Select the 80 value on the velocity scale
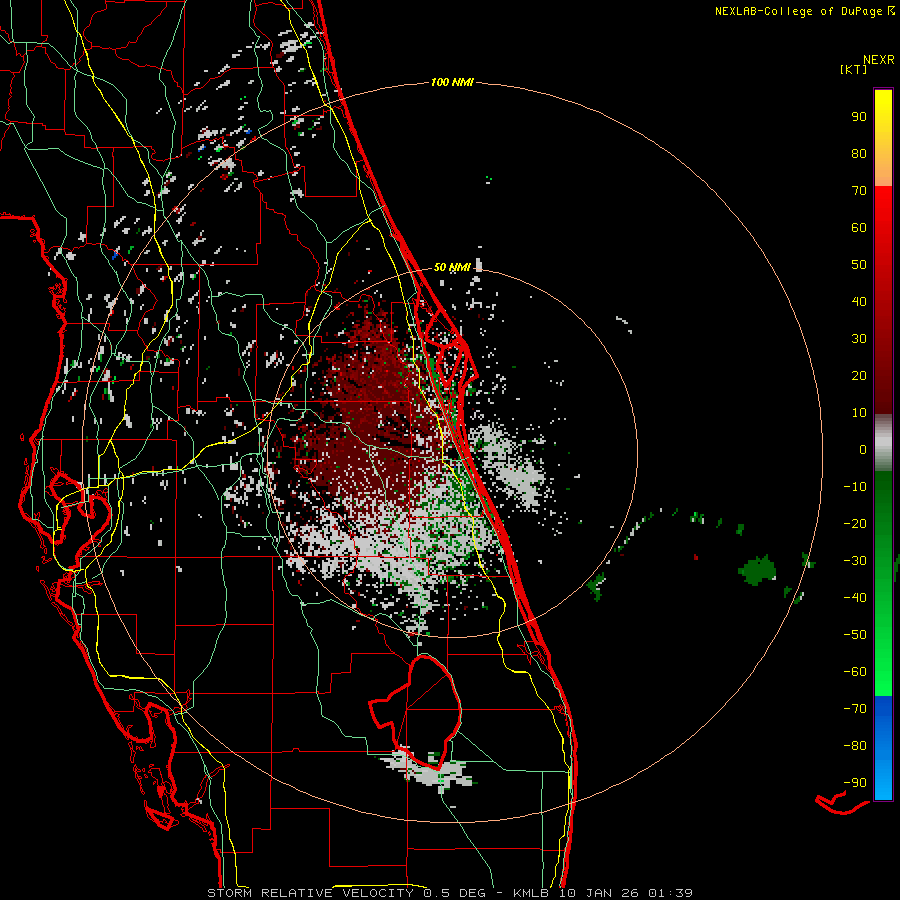The height and width of the screenshot is (900, 900). pyautogui.click(x=859, y=153)
